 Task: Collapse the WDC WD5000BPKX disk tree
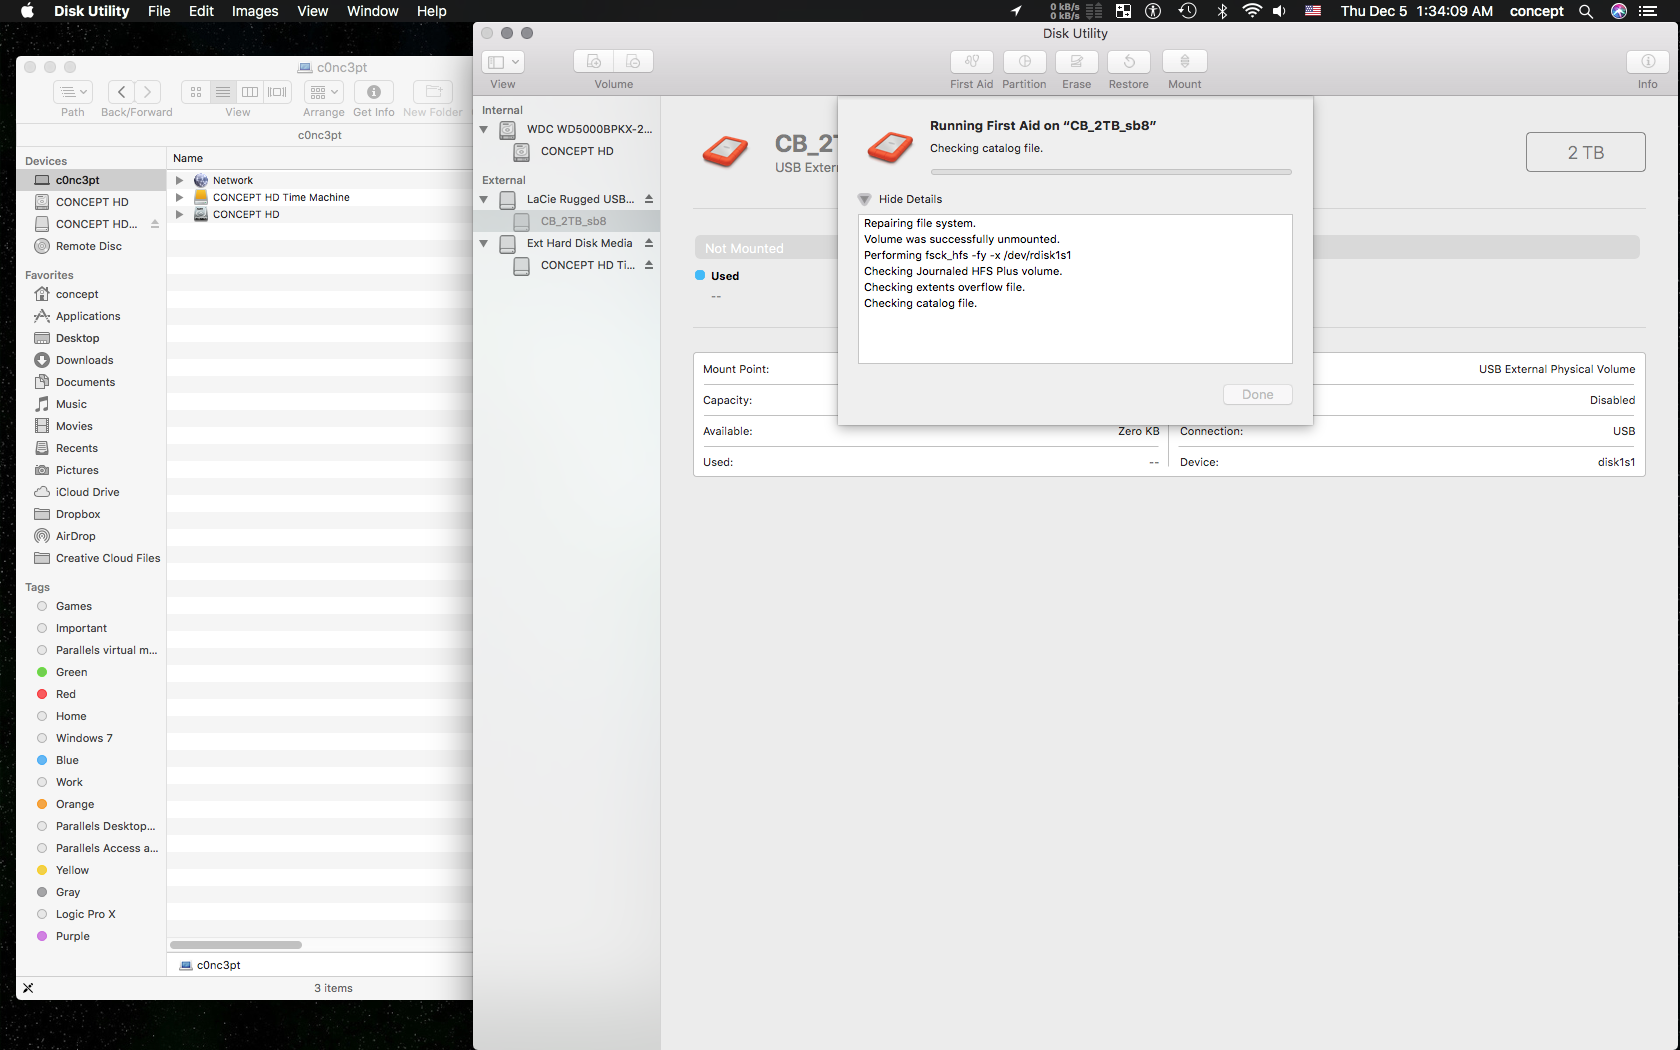tap(484, 129)
